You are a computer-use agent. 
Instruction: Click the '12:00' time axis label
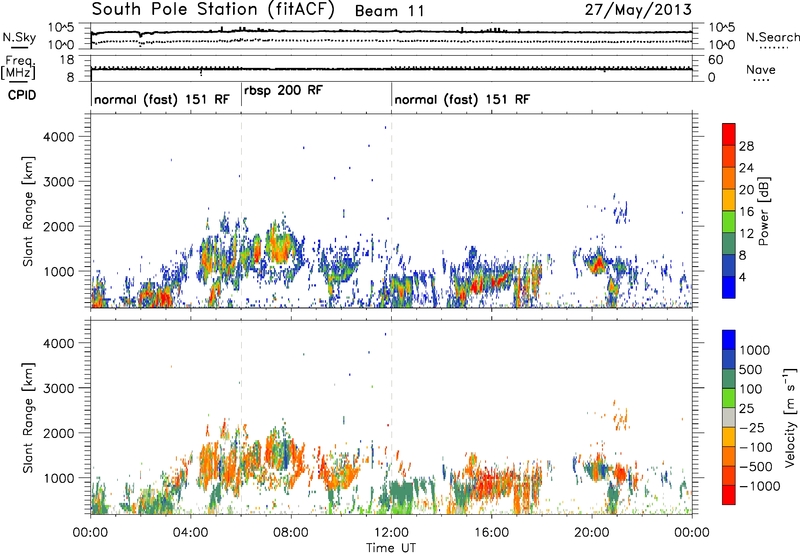pyautogui.click(x=391, y=533)
